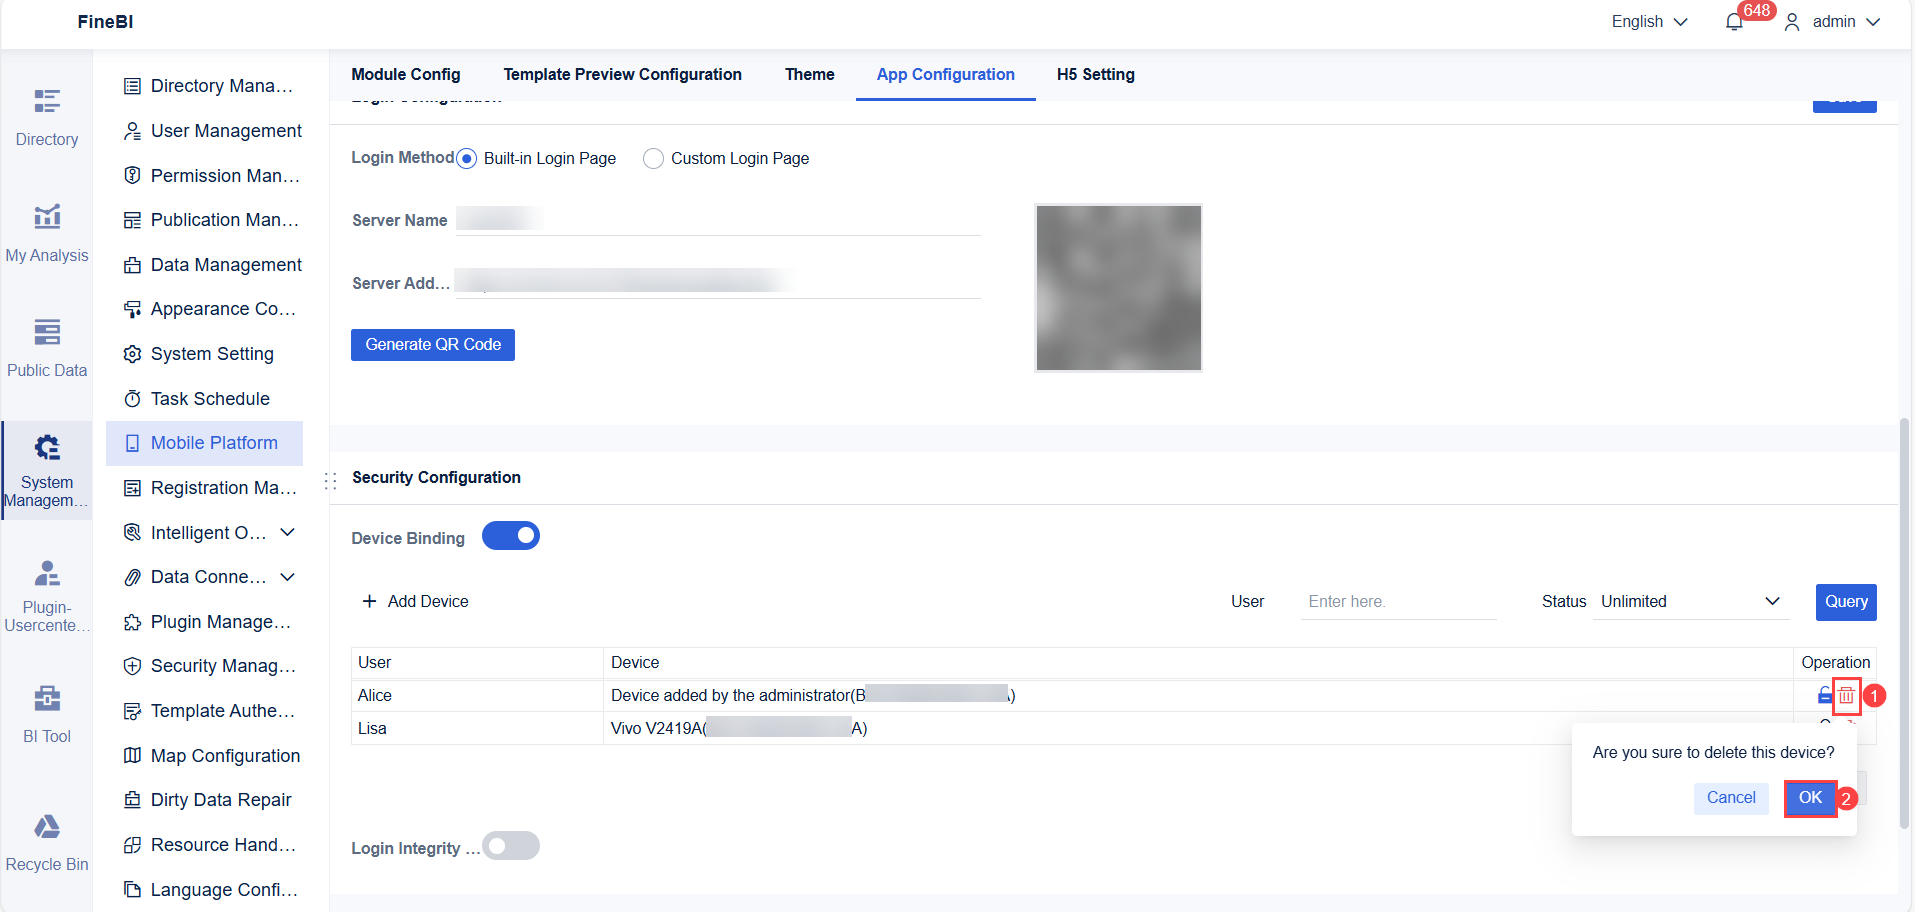Viewport: 1915px width, 912px height.
Task: Open the Status Unlimited dropdown
Action: [1690, 601]
